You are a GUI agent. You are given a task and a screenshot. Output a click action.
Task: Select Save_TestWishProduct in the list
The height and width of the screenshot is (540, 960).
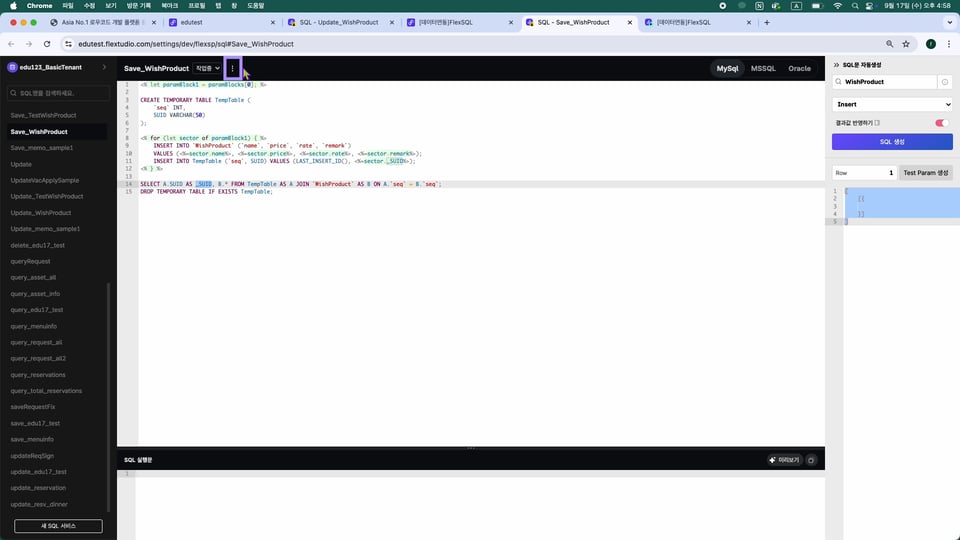pos(43,115)
